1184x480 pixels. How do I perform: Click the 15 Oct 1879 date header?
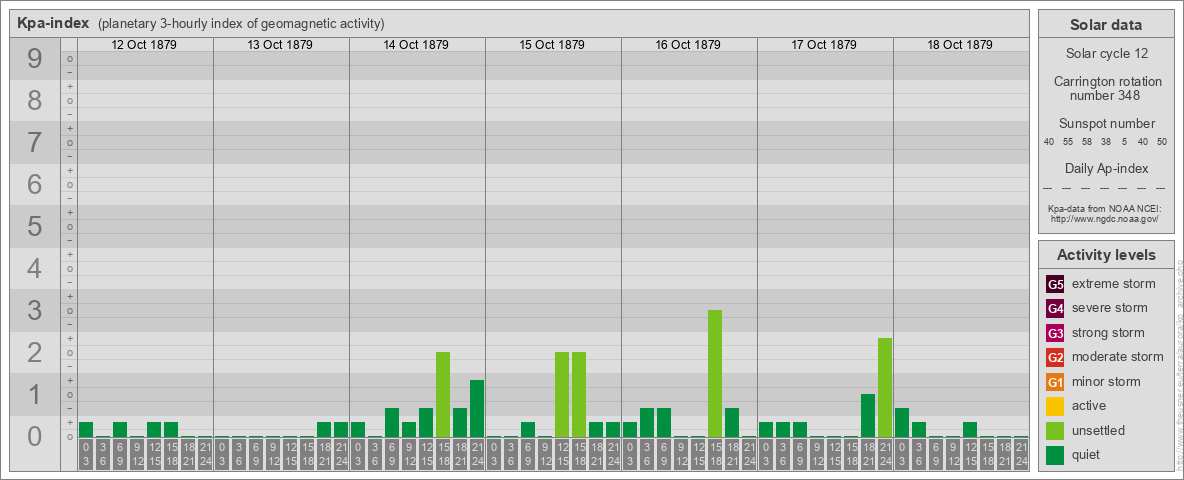point(551,45)
